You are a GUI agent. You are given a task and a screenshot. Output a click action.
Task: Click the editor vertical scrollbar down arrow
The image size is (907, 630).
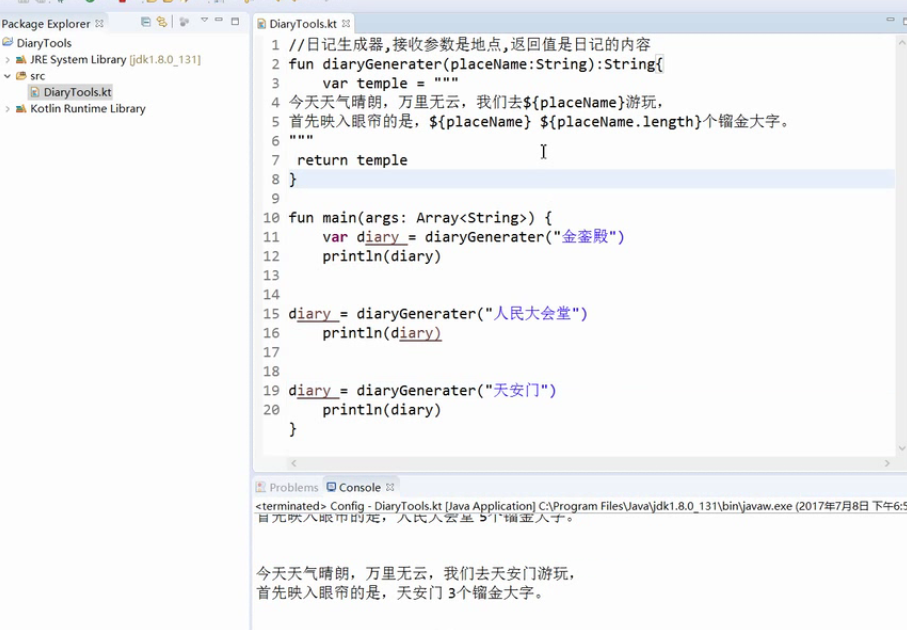[x=901, y=448]
